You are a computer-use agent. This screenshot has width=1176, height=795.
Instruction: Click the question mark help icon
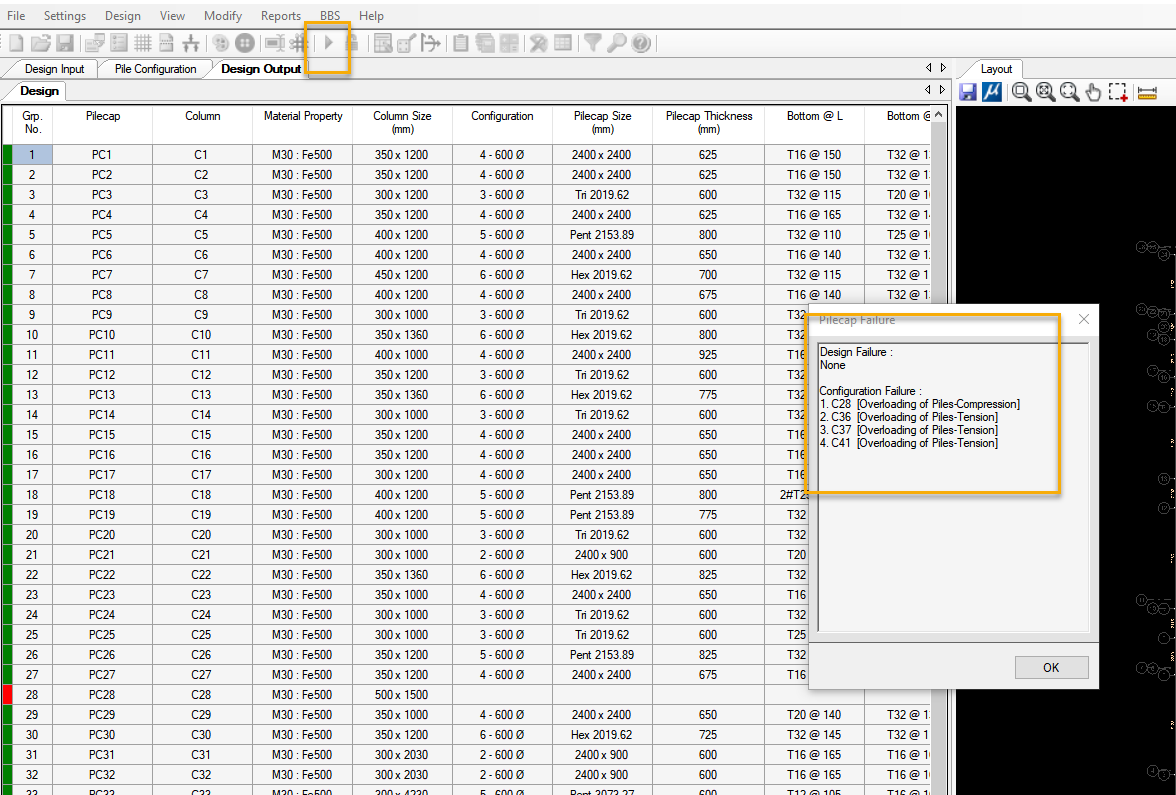pos(640,43)
